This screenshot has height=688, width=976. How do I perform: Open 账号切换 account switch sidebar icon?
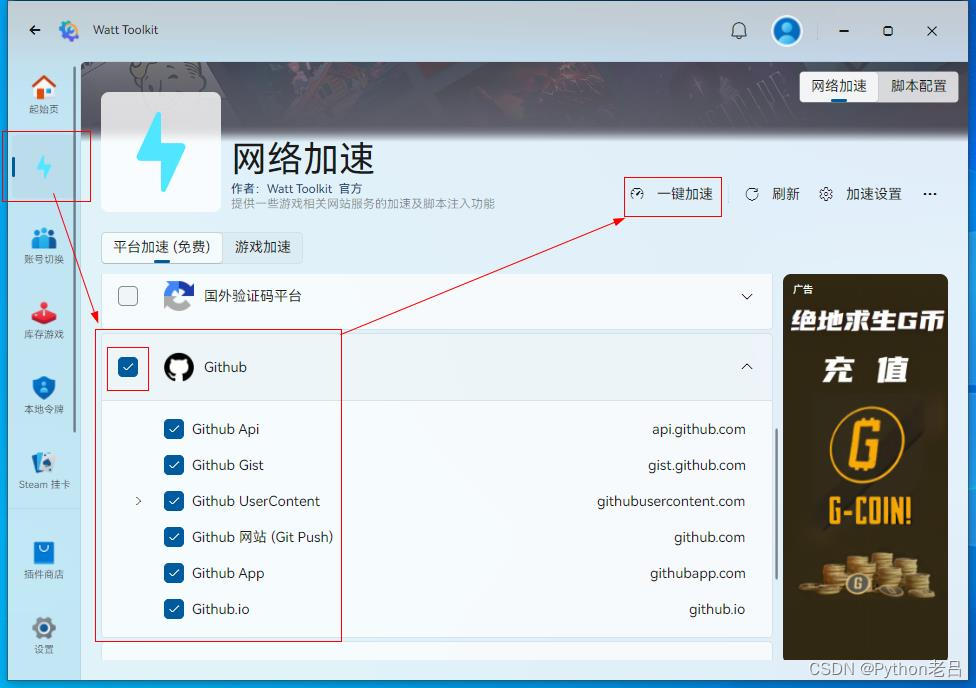click(x=44, y=245)
